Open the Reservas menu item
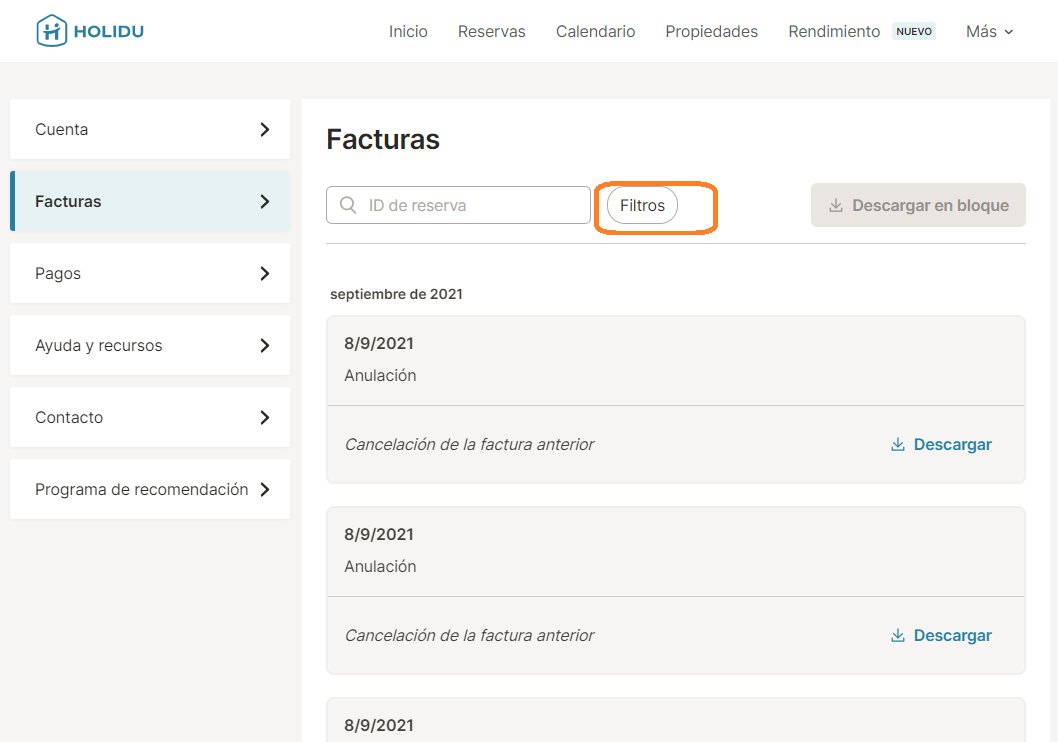The width and height of the screenshot is (1058, 742). pyautogui.click(x=491, y=32)
